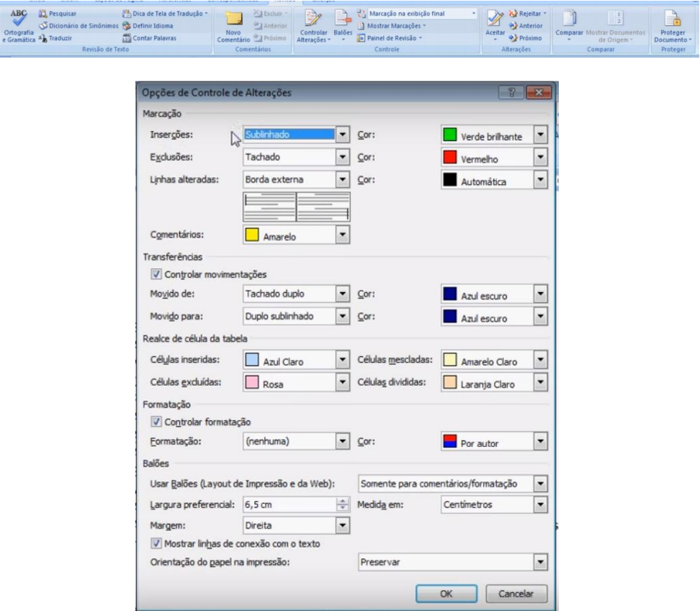
Task: Open the Orientação do papel dropdown
Action: 540,563
